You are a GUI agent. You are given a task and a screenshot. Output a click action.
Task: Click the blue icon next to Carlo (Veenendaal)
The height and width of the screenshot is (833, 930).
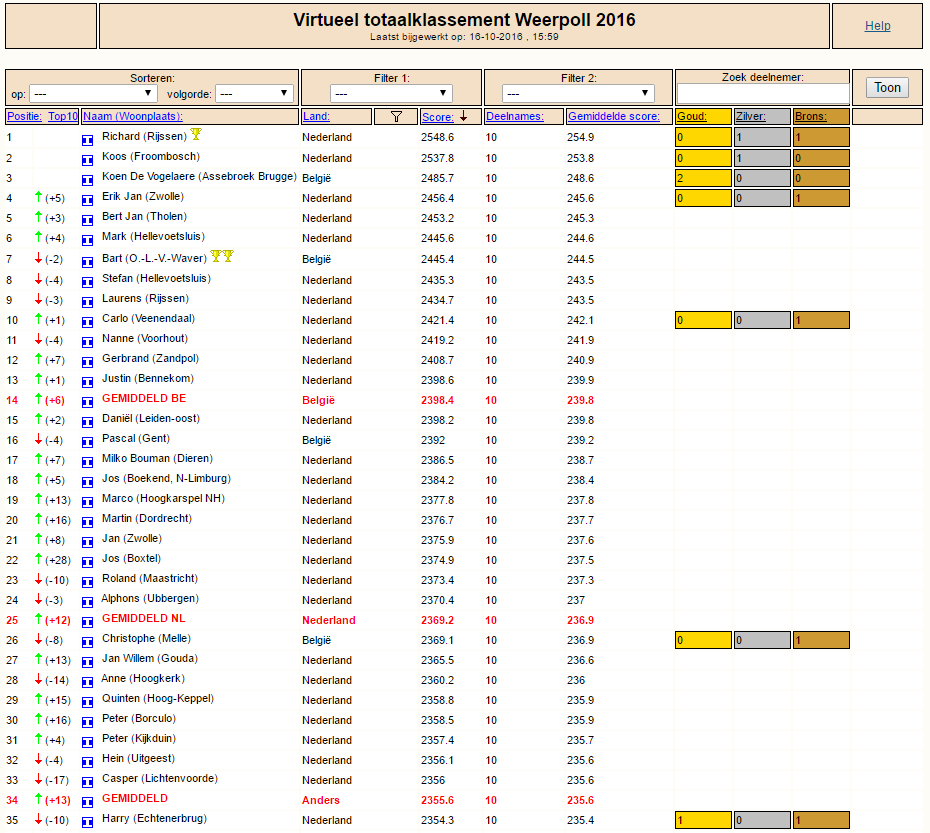(87, 322)
